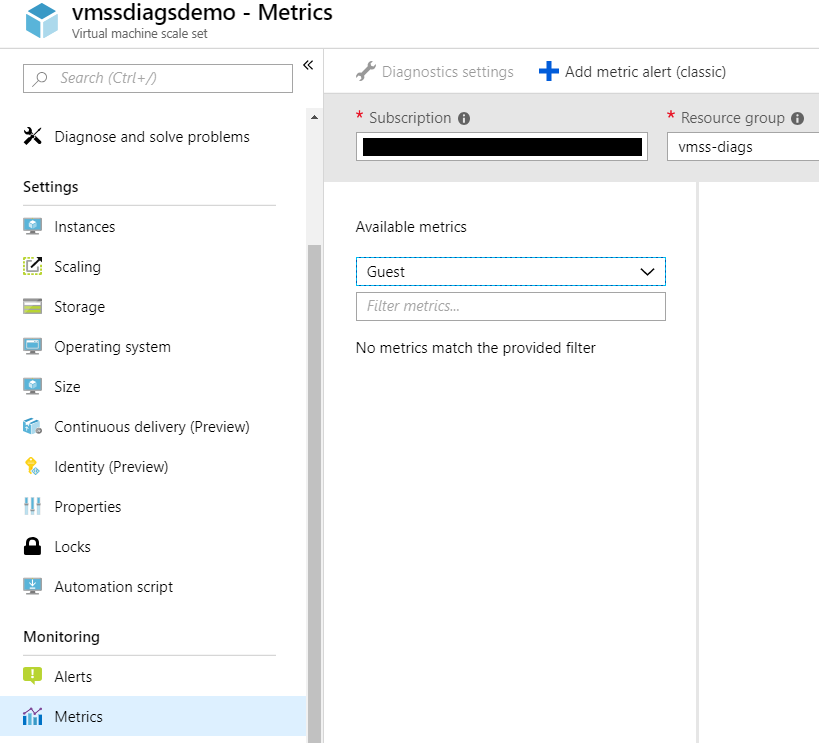Select Scaling in the sidebar
This screenshot has width=819, height=743.
(x=77, y=267)
